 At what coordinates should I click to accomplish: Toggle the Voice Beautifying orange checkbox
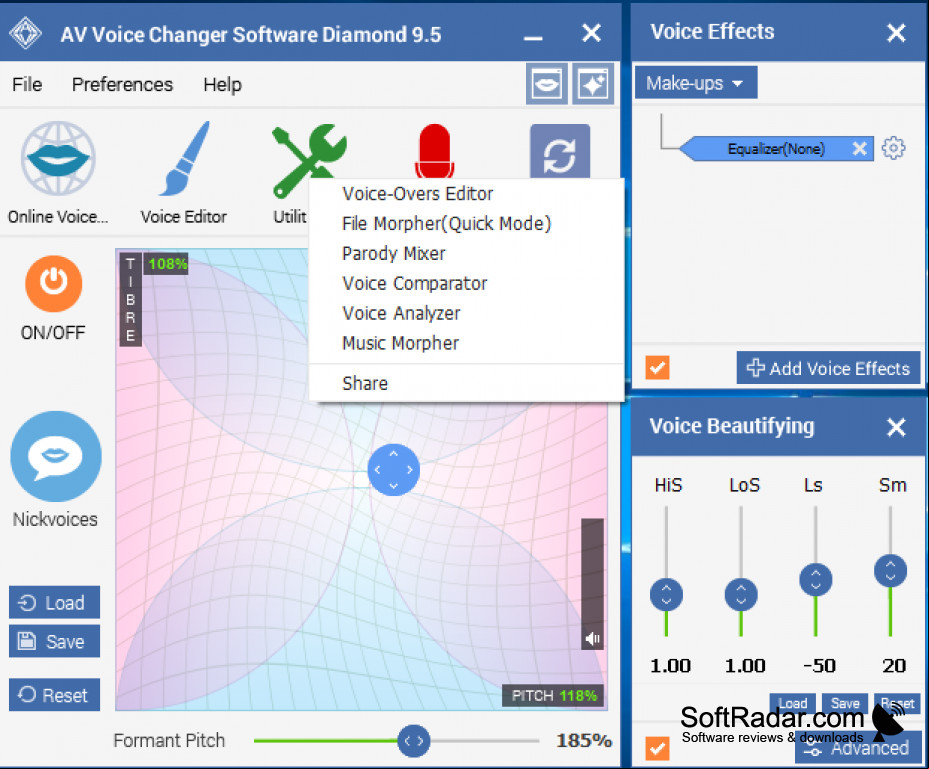pyautogui.click(x=658, y=748)
